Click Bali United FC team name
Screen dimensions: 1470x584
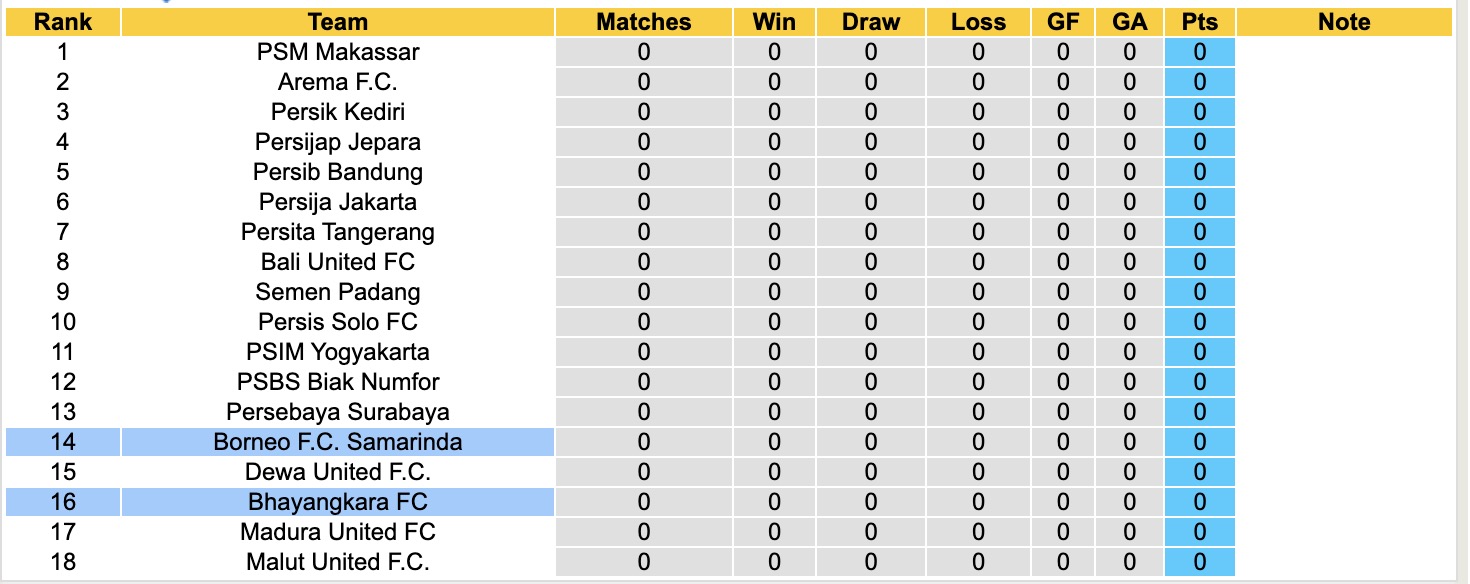click(338, 262)
